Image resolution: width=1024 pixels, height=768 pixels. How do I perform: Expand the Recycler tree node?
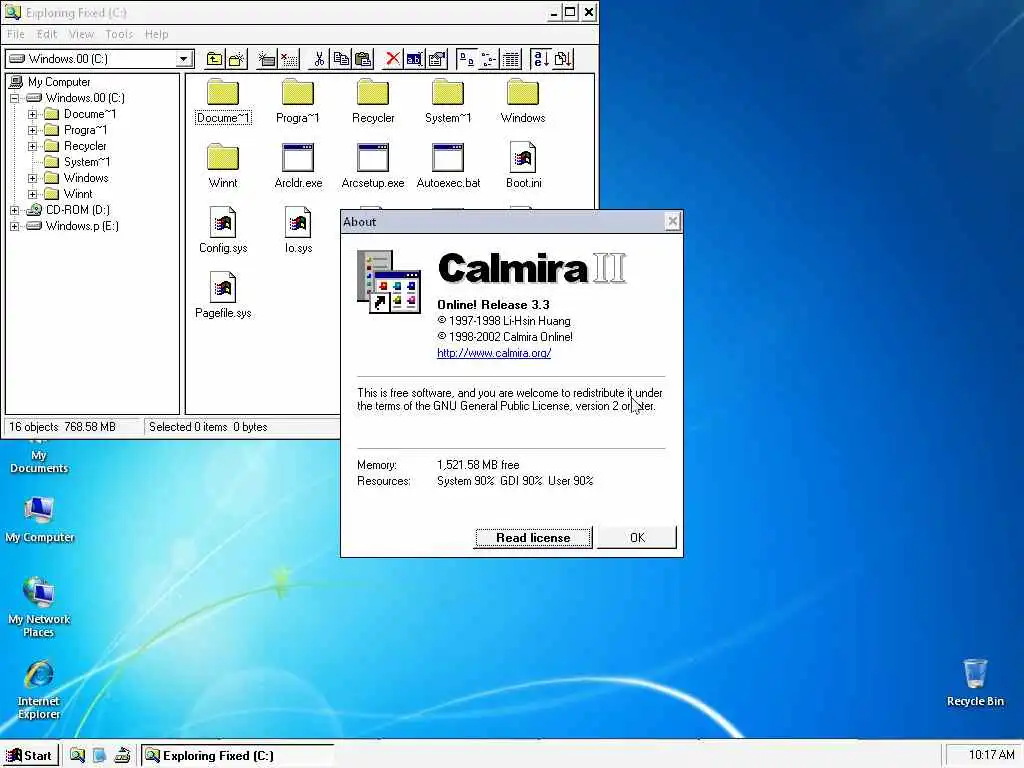[x=32, y=146]
